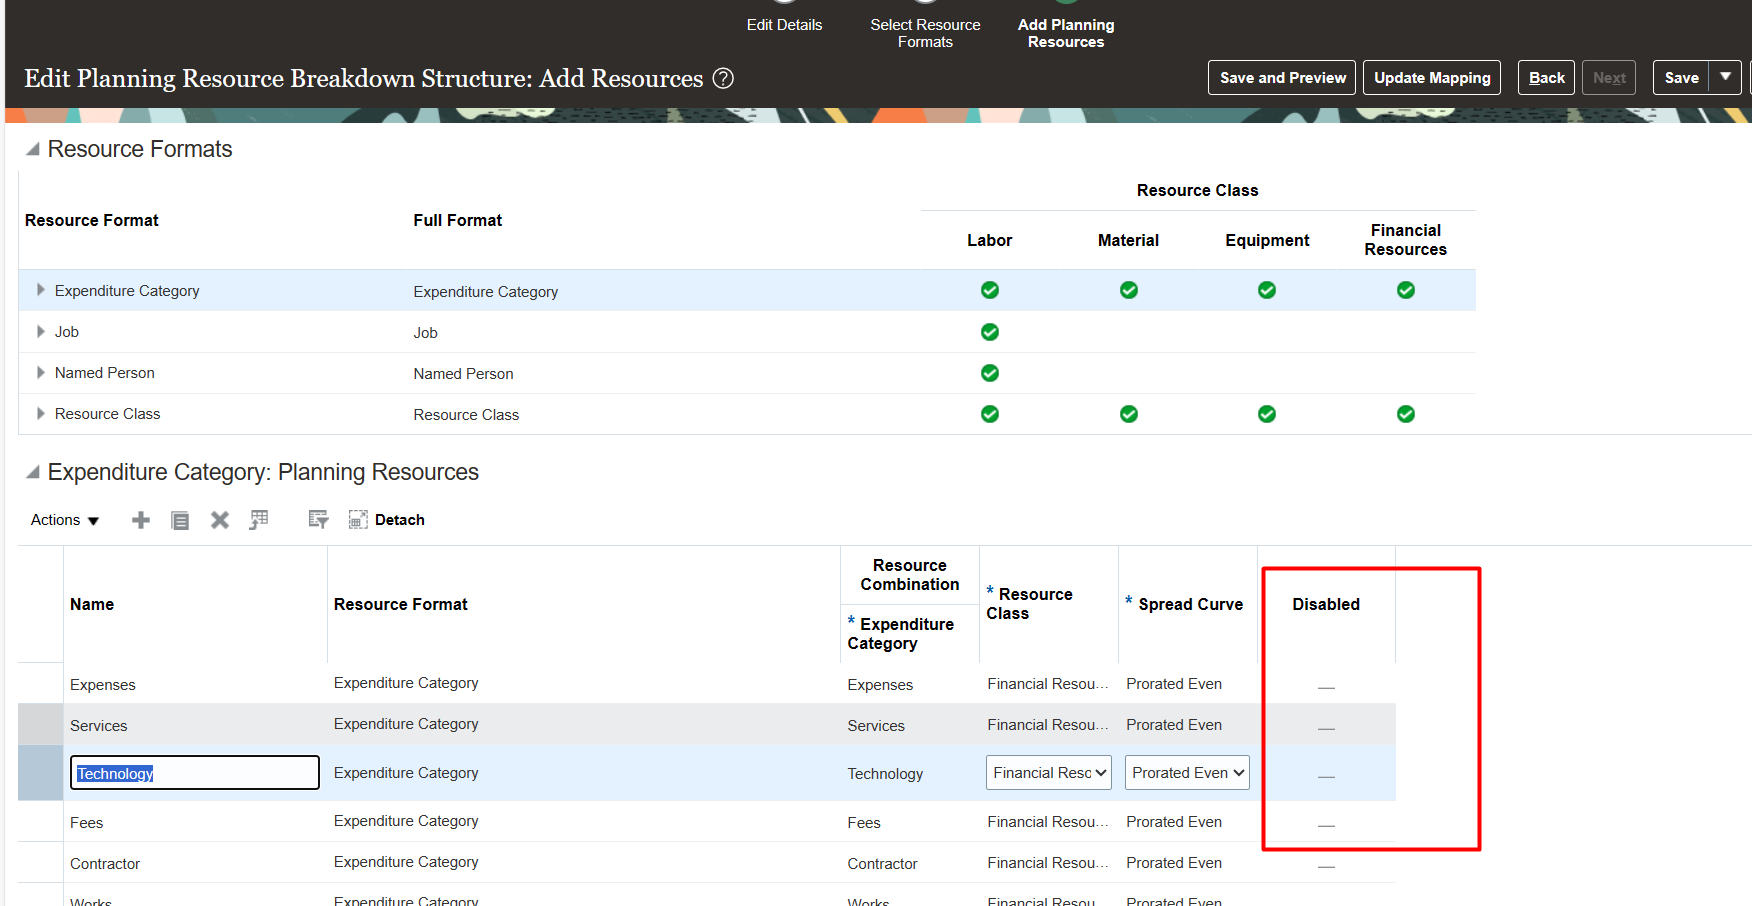Toggle Disabled for the Services resource
1752x906 pixels.
(x=1326, y=727)
